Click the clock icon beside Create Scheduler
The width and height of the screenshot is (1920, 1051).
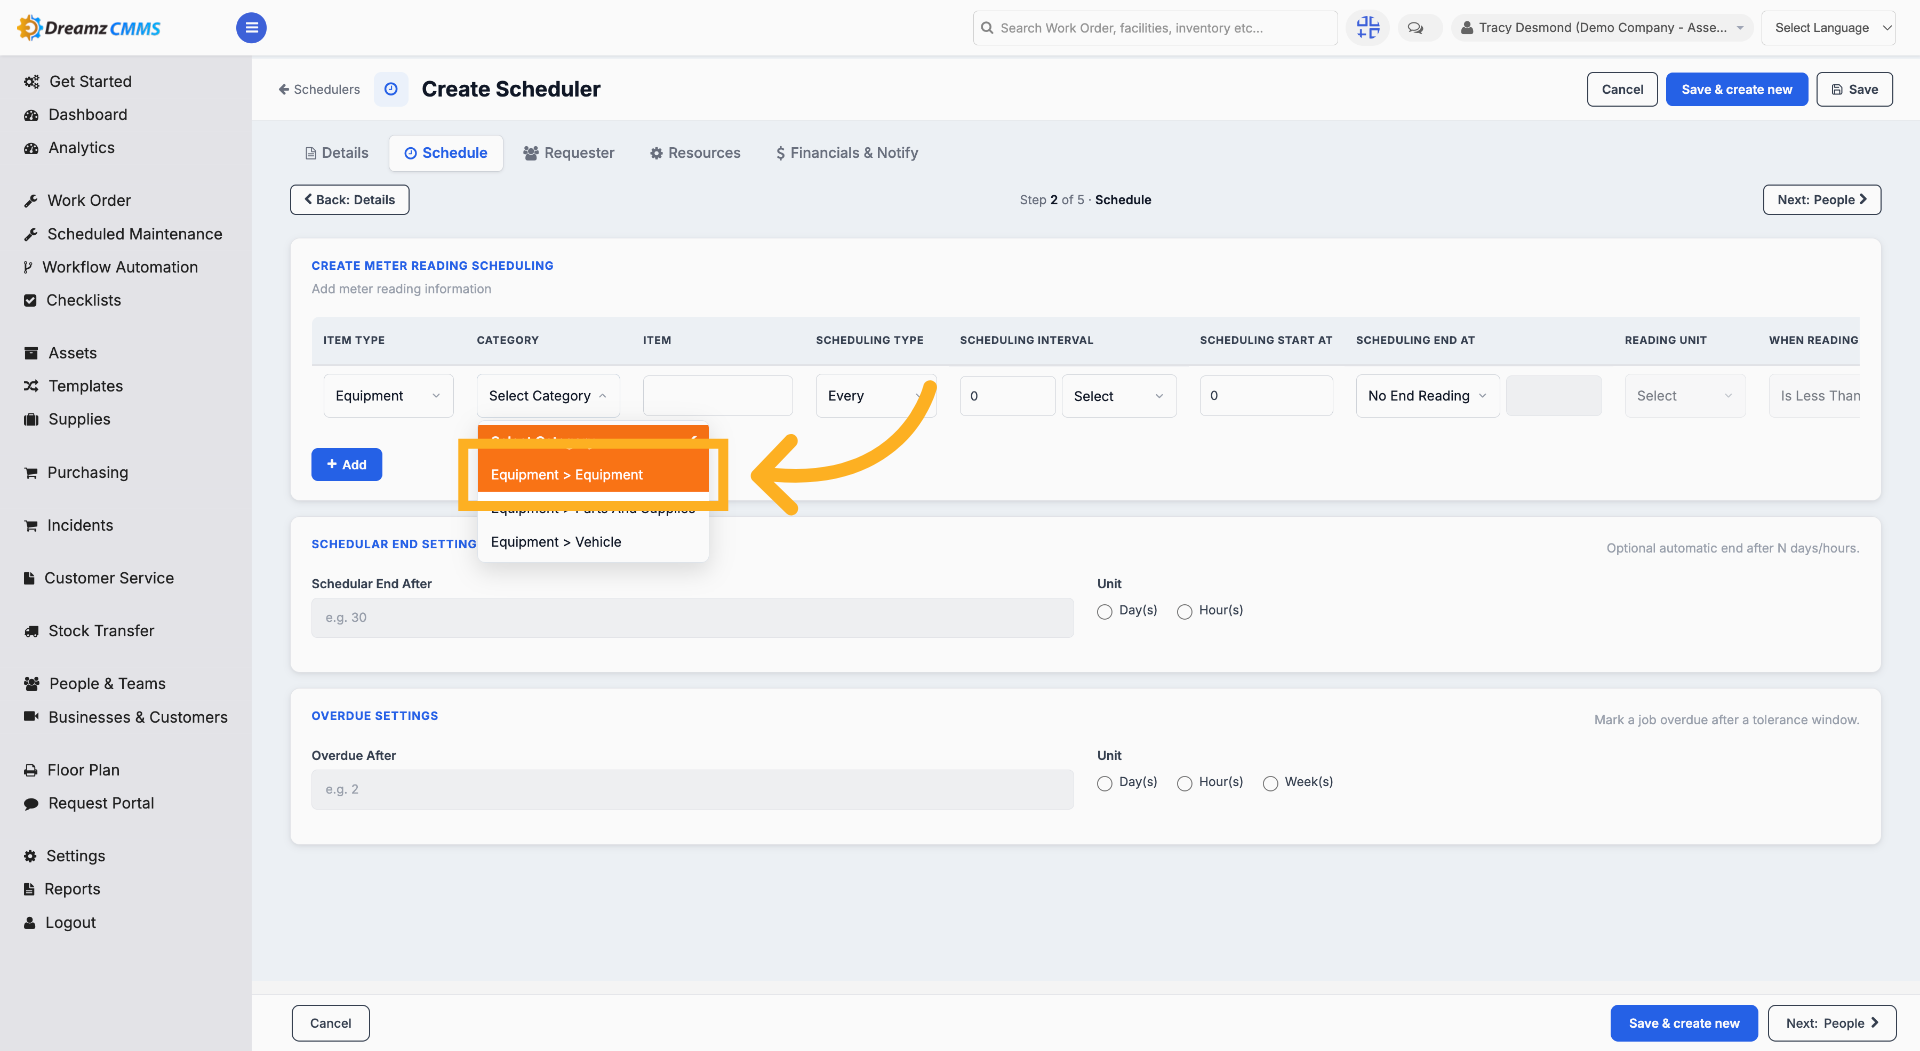click(x=391, y=89)
